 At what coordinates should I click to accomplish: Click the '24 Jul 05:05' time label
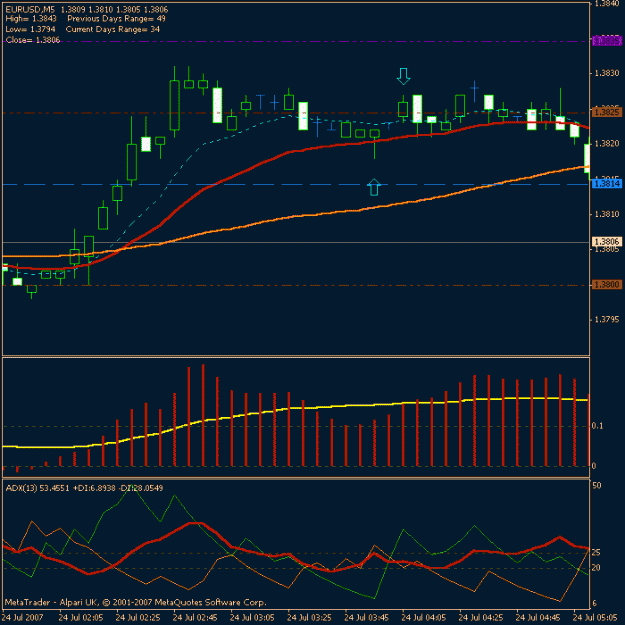tap(596, 618)
